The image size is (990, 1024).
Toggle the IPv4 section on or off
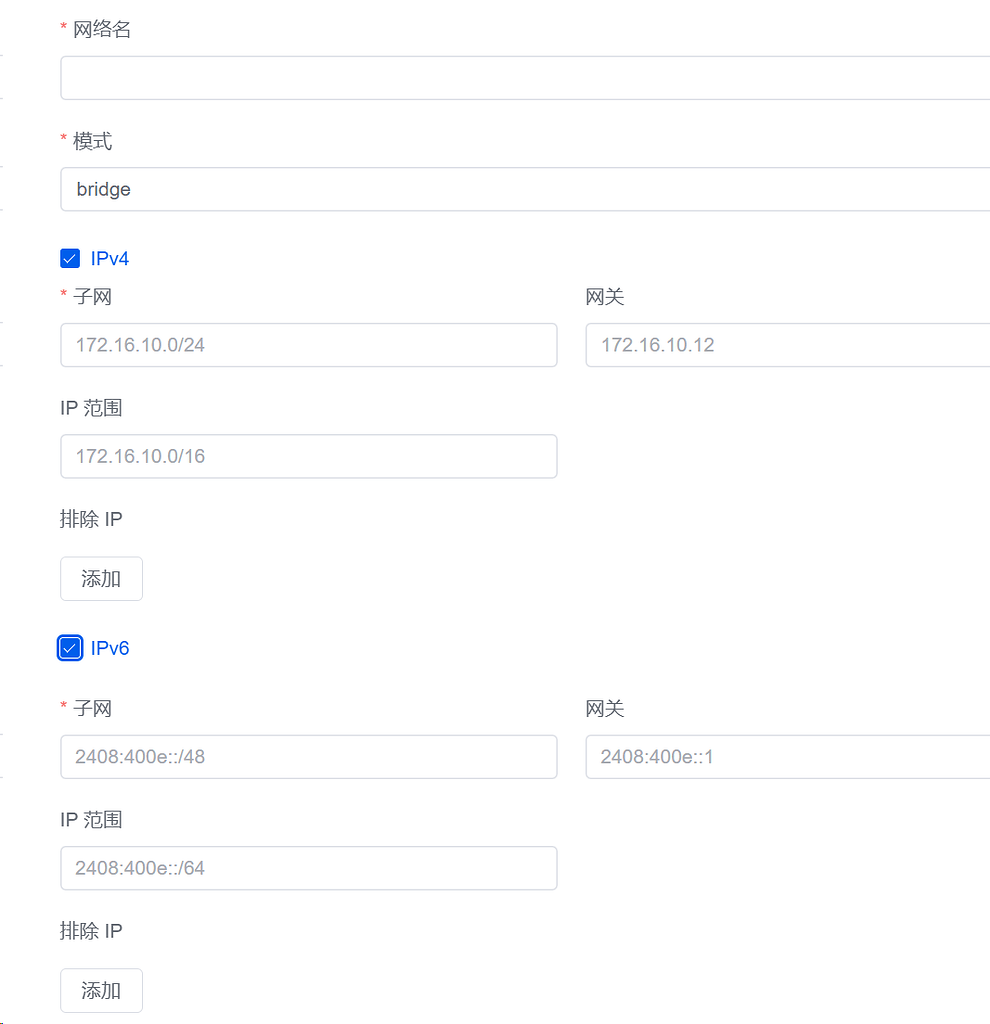click(69, 258)
